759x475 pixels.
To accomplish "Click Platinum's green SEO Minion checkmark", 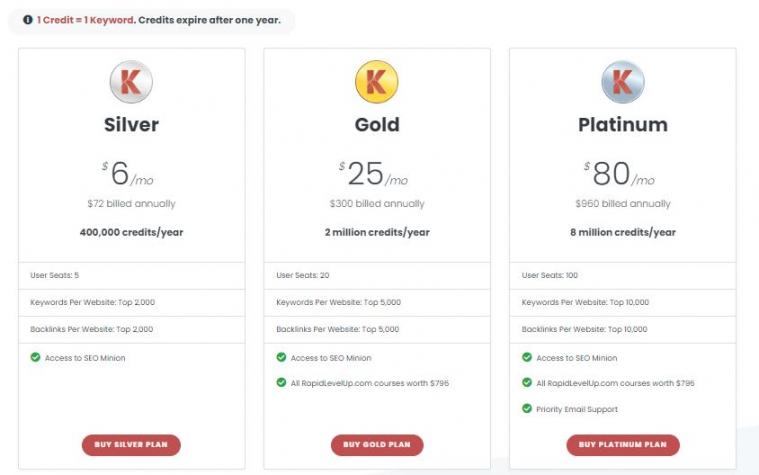I will pos(527,357).
